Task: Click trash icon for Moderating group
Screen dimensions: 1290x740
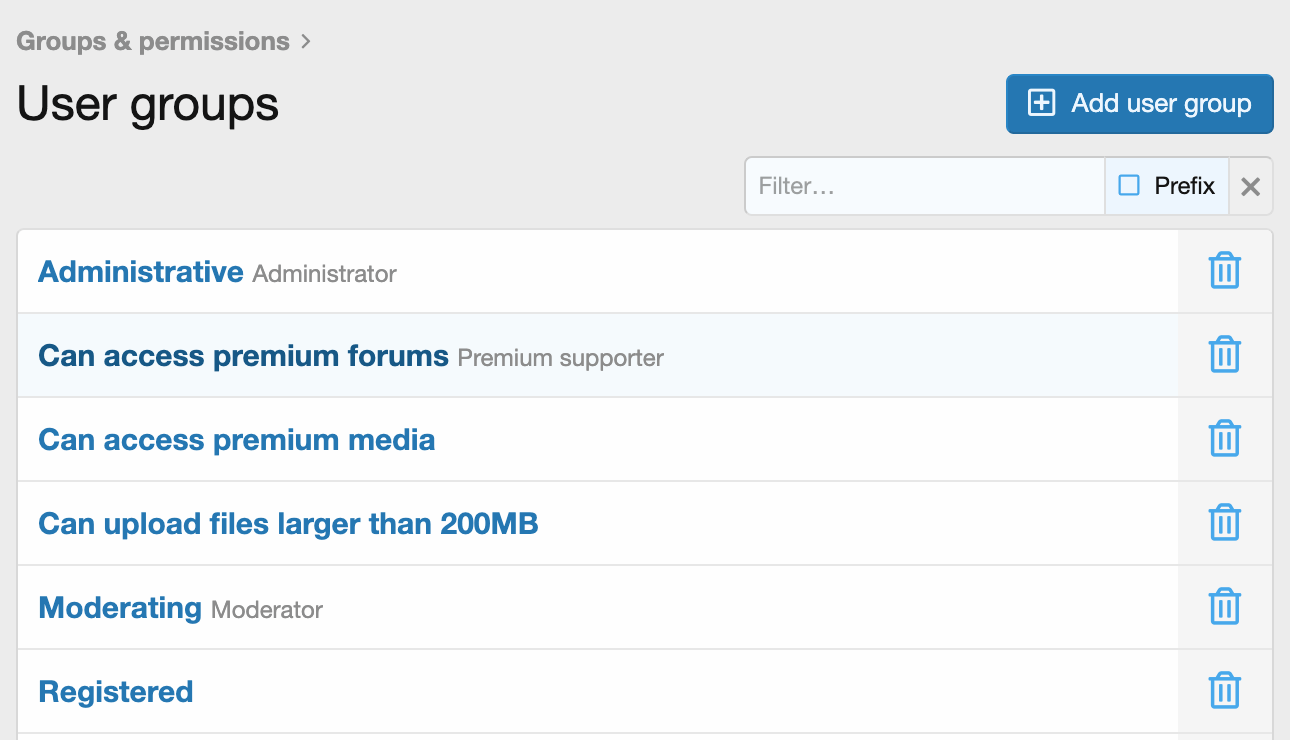Action: 1225,607
